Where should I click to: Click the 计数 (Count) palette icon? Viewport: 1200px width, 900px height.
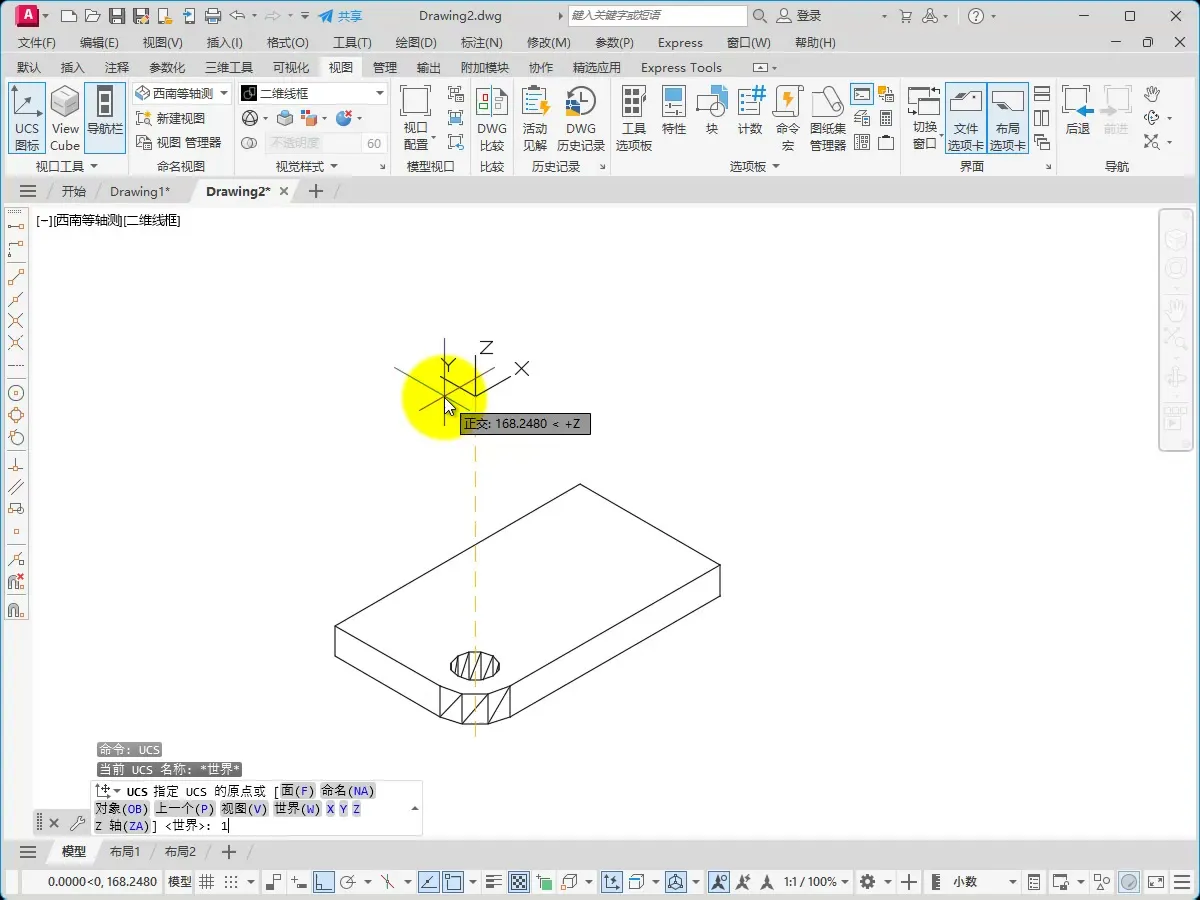pos(750,111)
